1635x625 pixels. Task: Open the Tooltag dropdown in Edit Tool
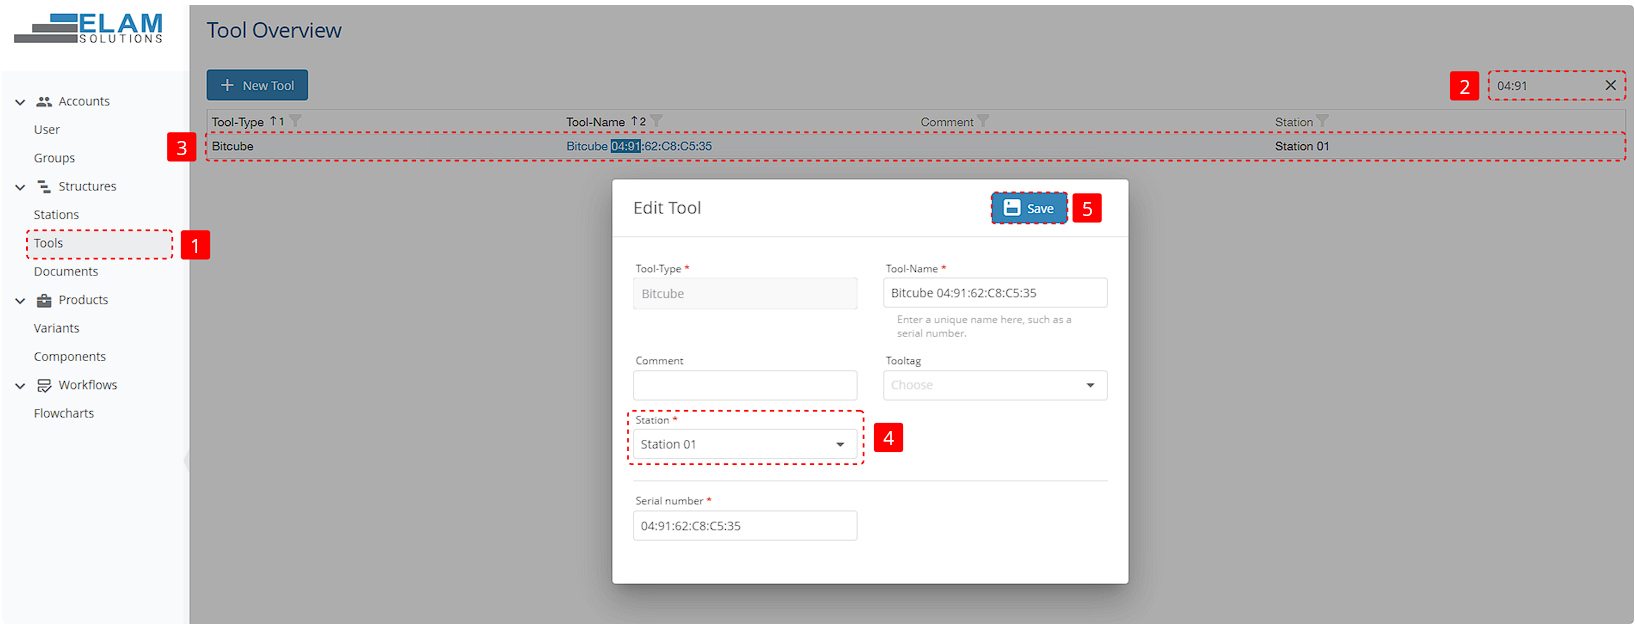(x=995, y=386)
